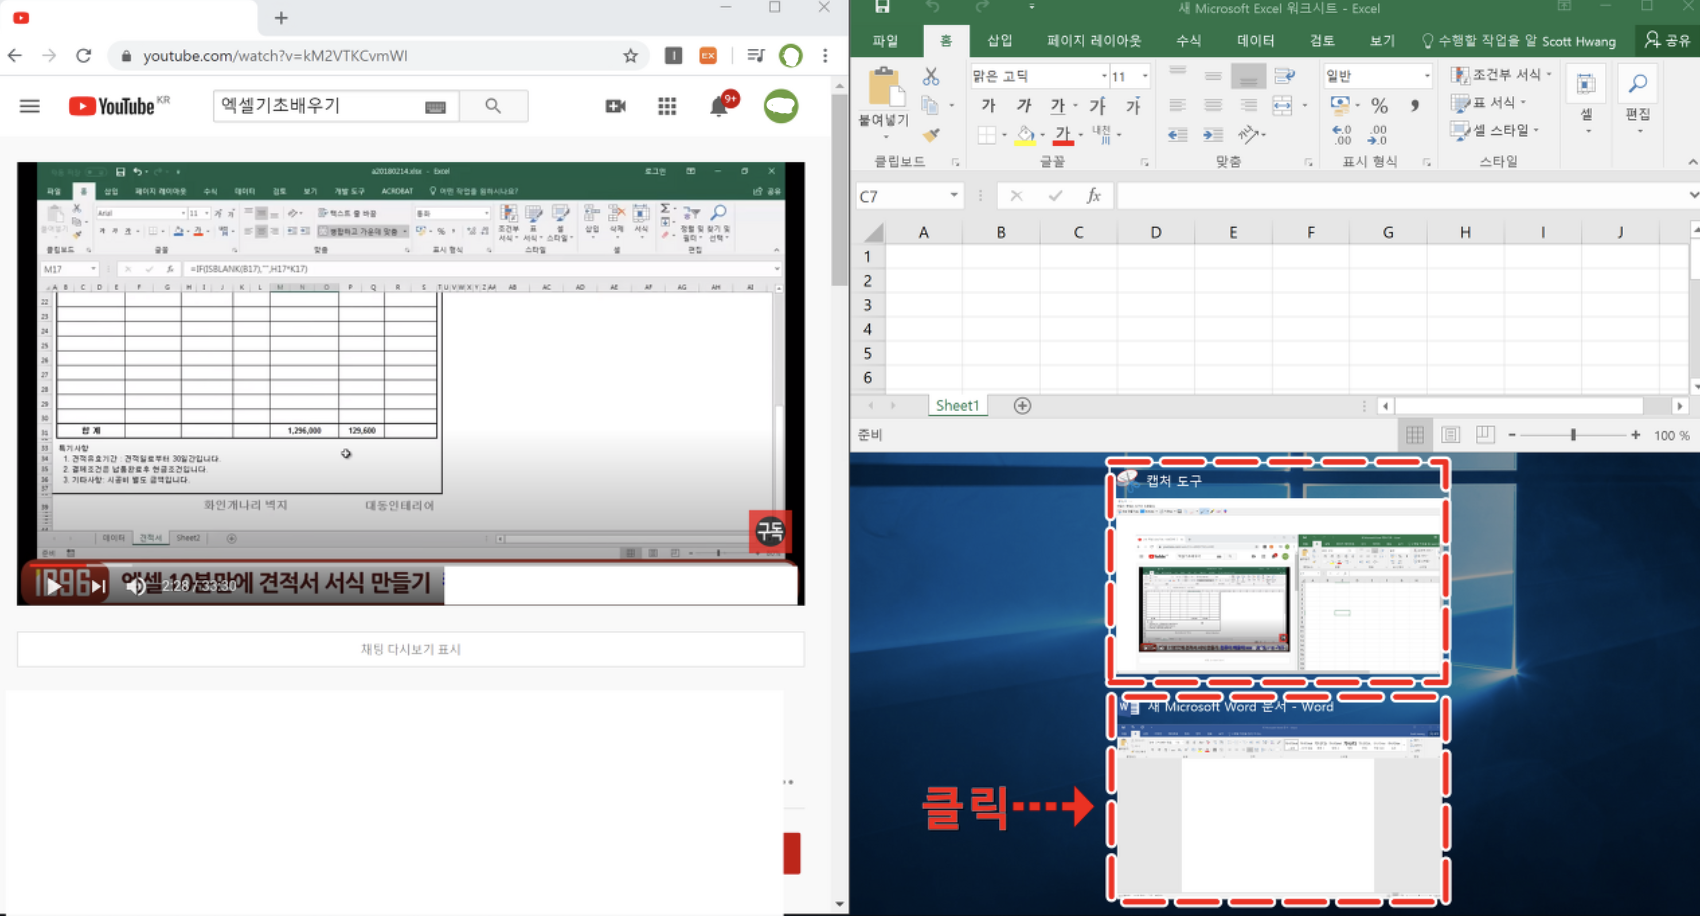Image resolution: width=1700 pixels, height=916 pixels.
Task: Open the 파일 File tab in Excel
Action: click(885, 41)
